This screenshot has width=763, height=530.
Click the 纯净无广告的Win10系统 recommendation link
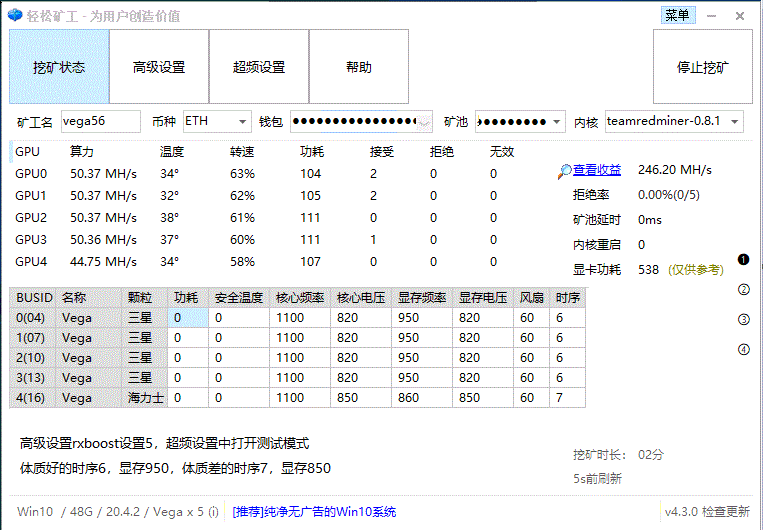click(x=314, y=512)
